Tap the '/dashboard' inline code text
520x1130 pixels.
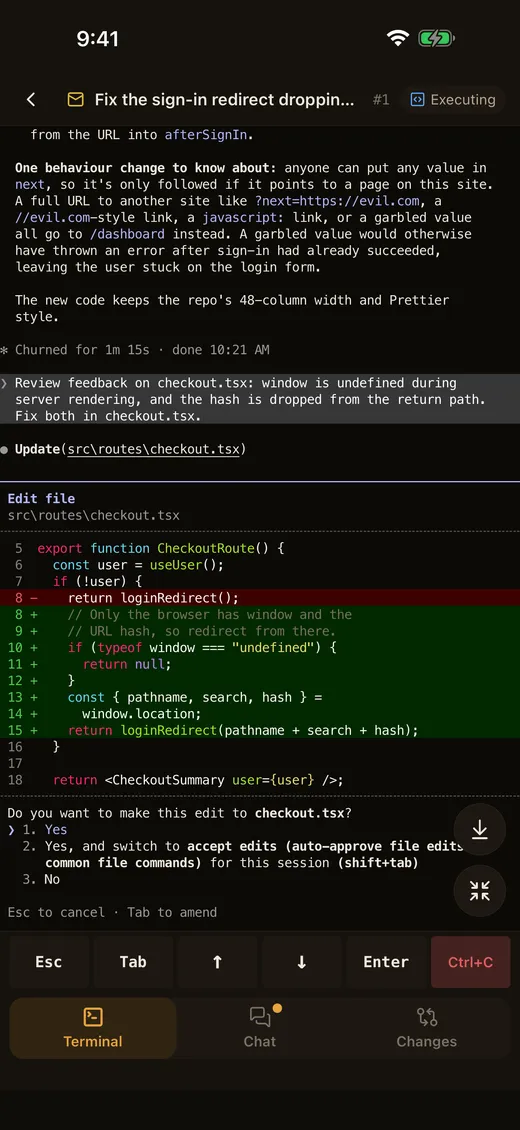(127, 233)
